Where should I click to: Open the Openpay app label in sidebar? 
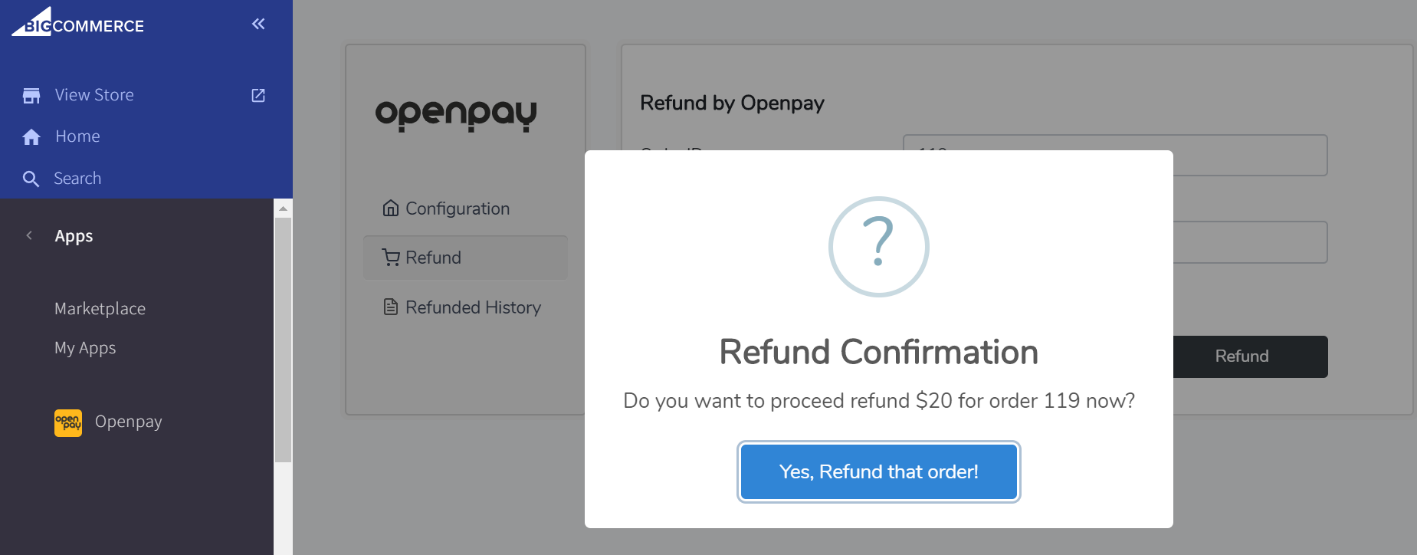pyautogui.click(x=128, y=422)
